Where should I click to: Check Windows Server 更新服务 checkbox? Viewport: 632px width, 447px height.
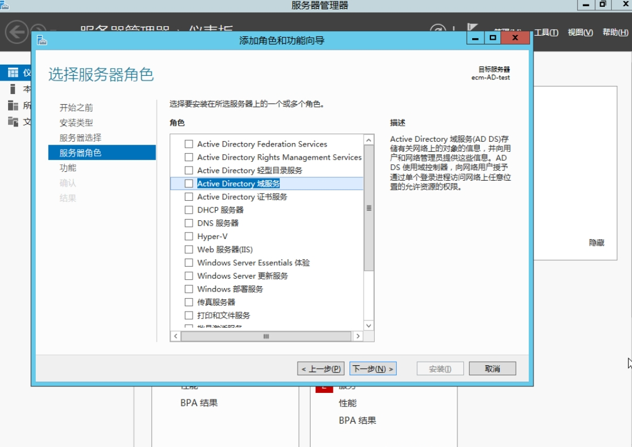[188, 276]
